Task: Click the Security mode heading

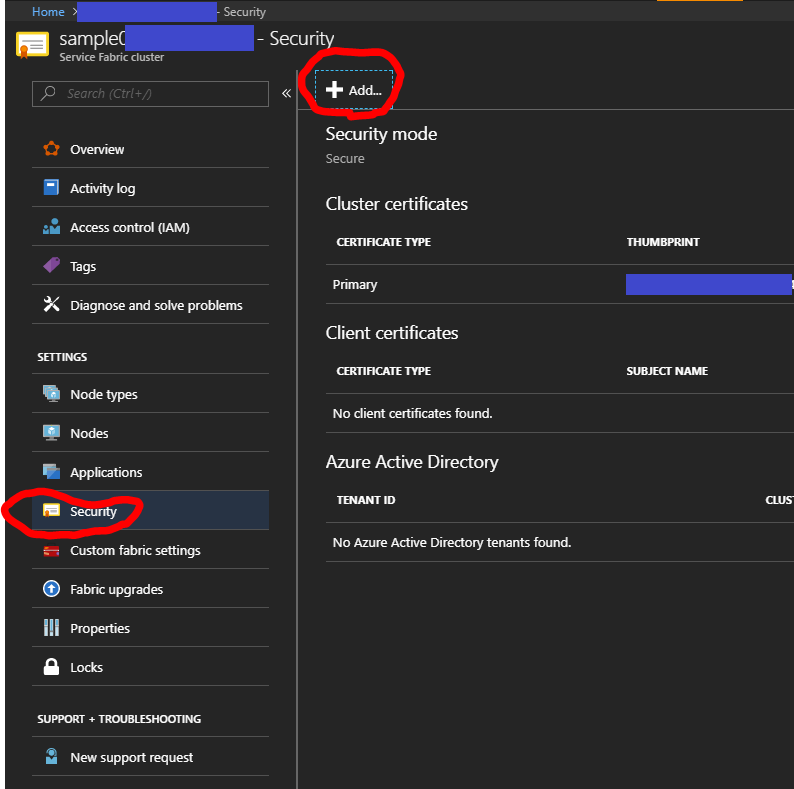Action: (381, 134)
